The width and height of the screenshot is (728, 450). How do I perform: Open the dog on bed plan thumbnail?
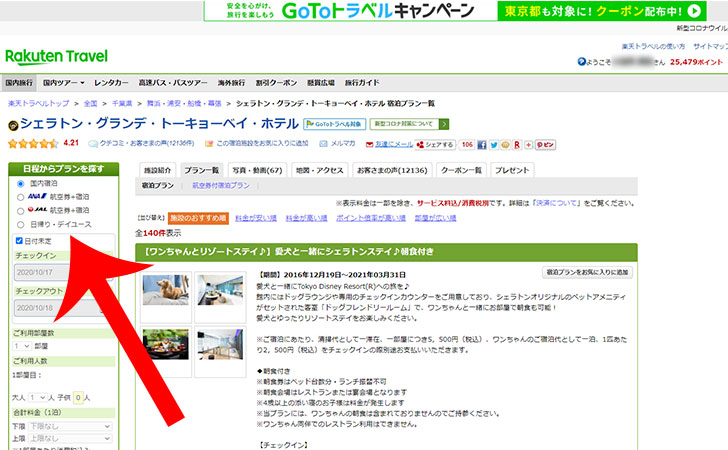click(166, 290)
